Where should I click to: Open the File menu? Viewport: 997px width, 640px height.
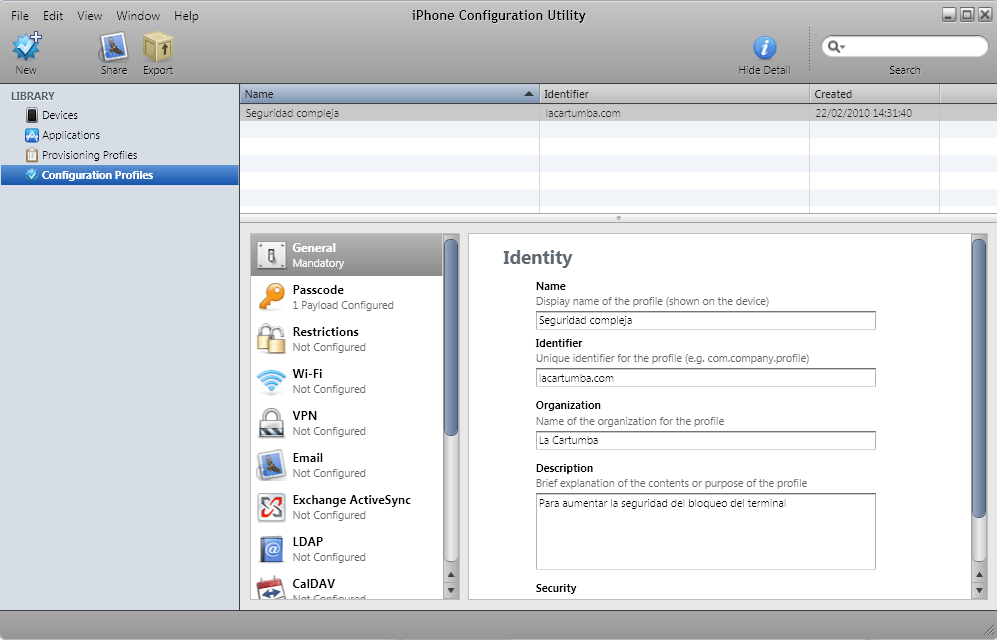(20, 15)
